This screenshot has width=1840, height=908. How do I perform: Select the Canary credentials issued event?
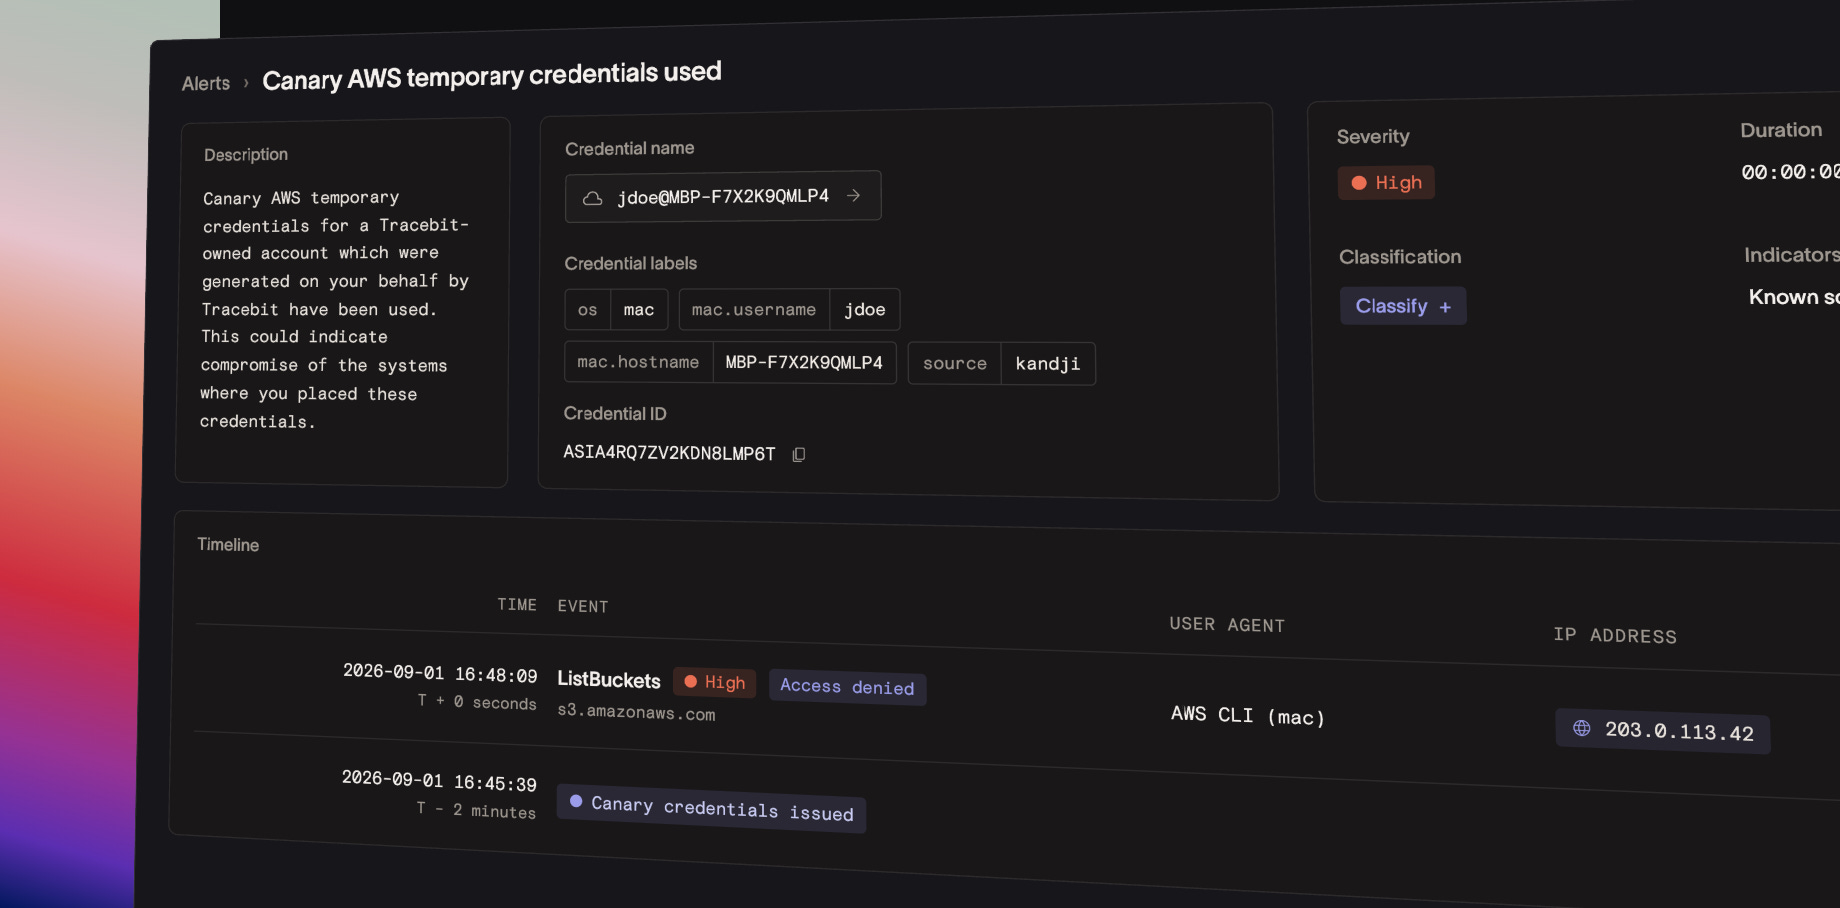(711, 808)
